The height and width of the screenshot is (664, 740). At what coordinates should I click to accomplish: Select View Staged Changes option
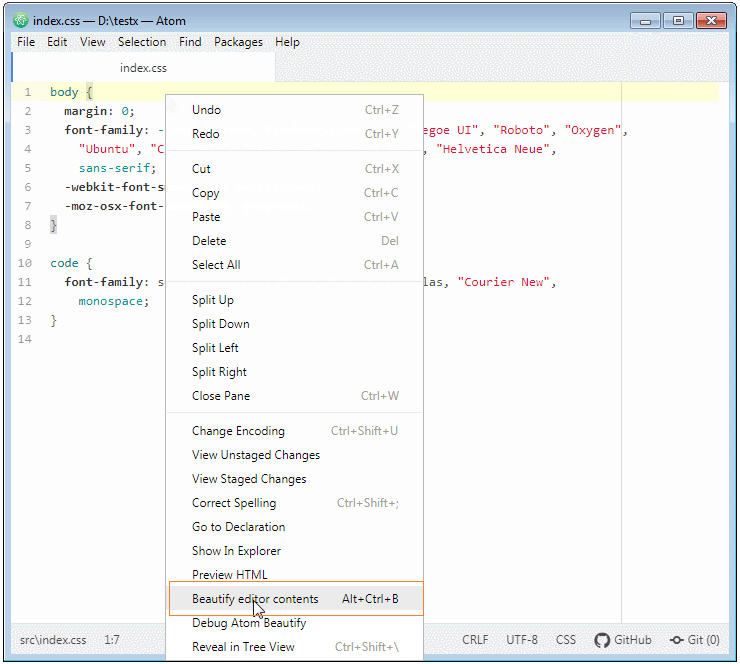(x=249, y=479)
